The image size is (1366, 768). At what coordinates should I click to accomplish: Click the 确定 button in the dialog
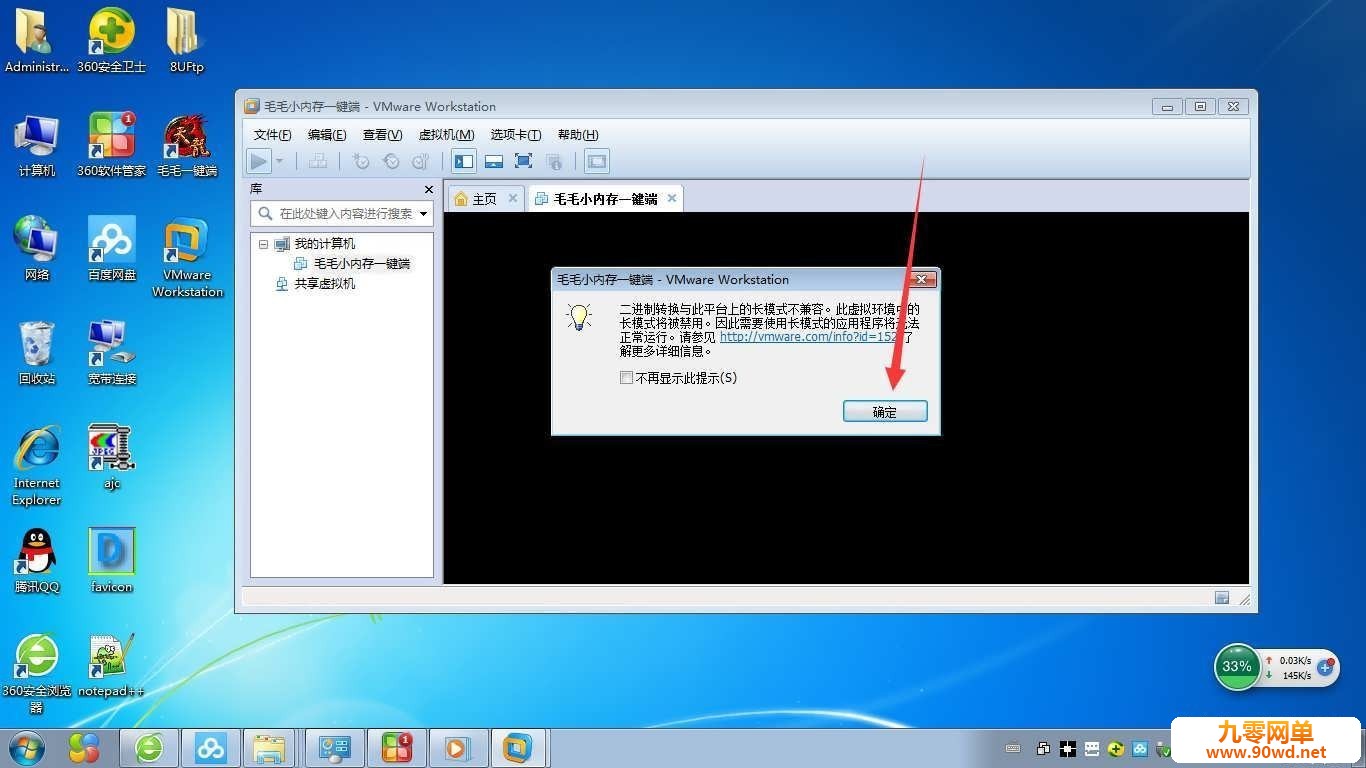coord(885,412)
